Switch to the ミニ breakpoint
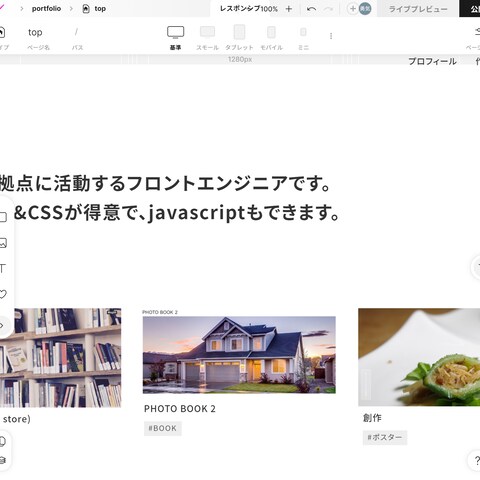Screen dimensions: 480x480 pos(303,32)
